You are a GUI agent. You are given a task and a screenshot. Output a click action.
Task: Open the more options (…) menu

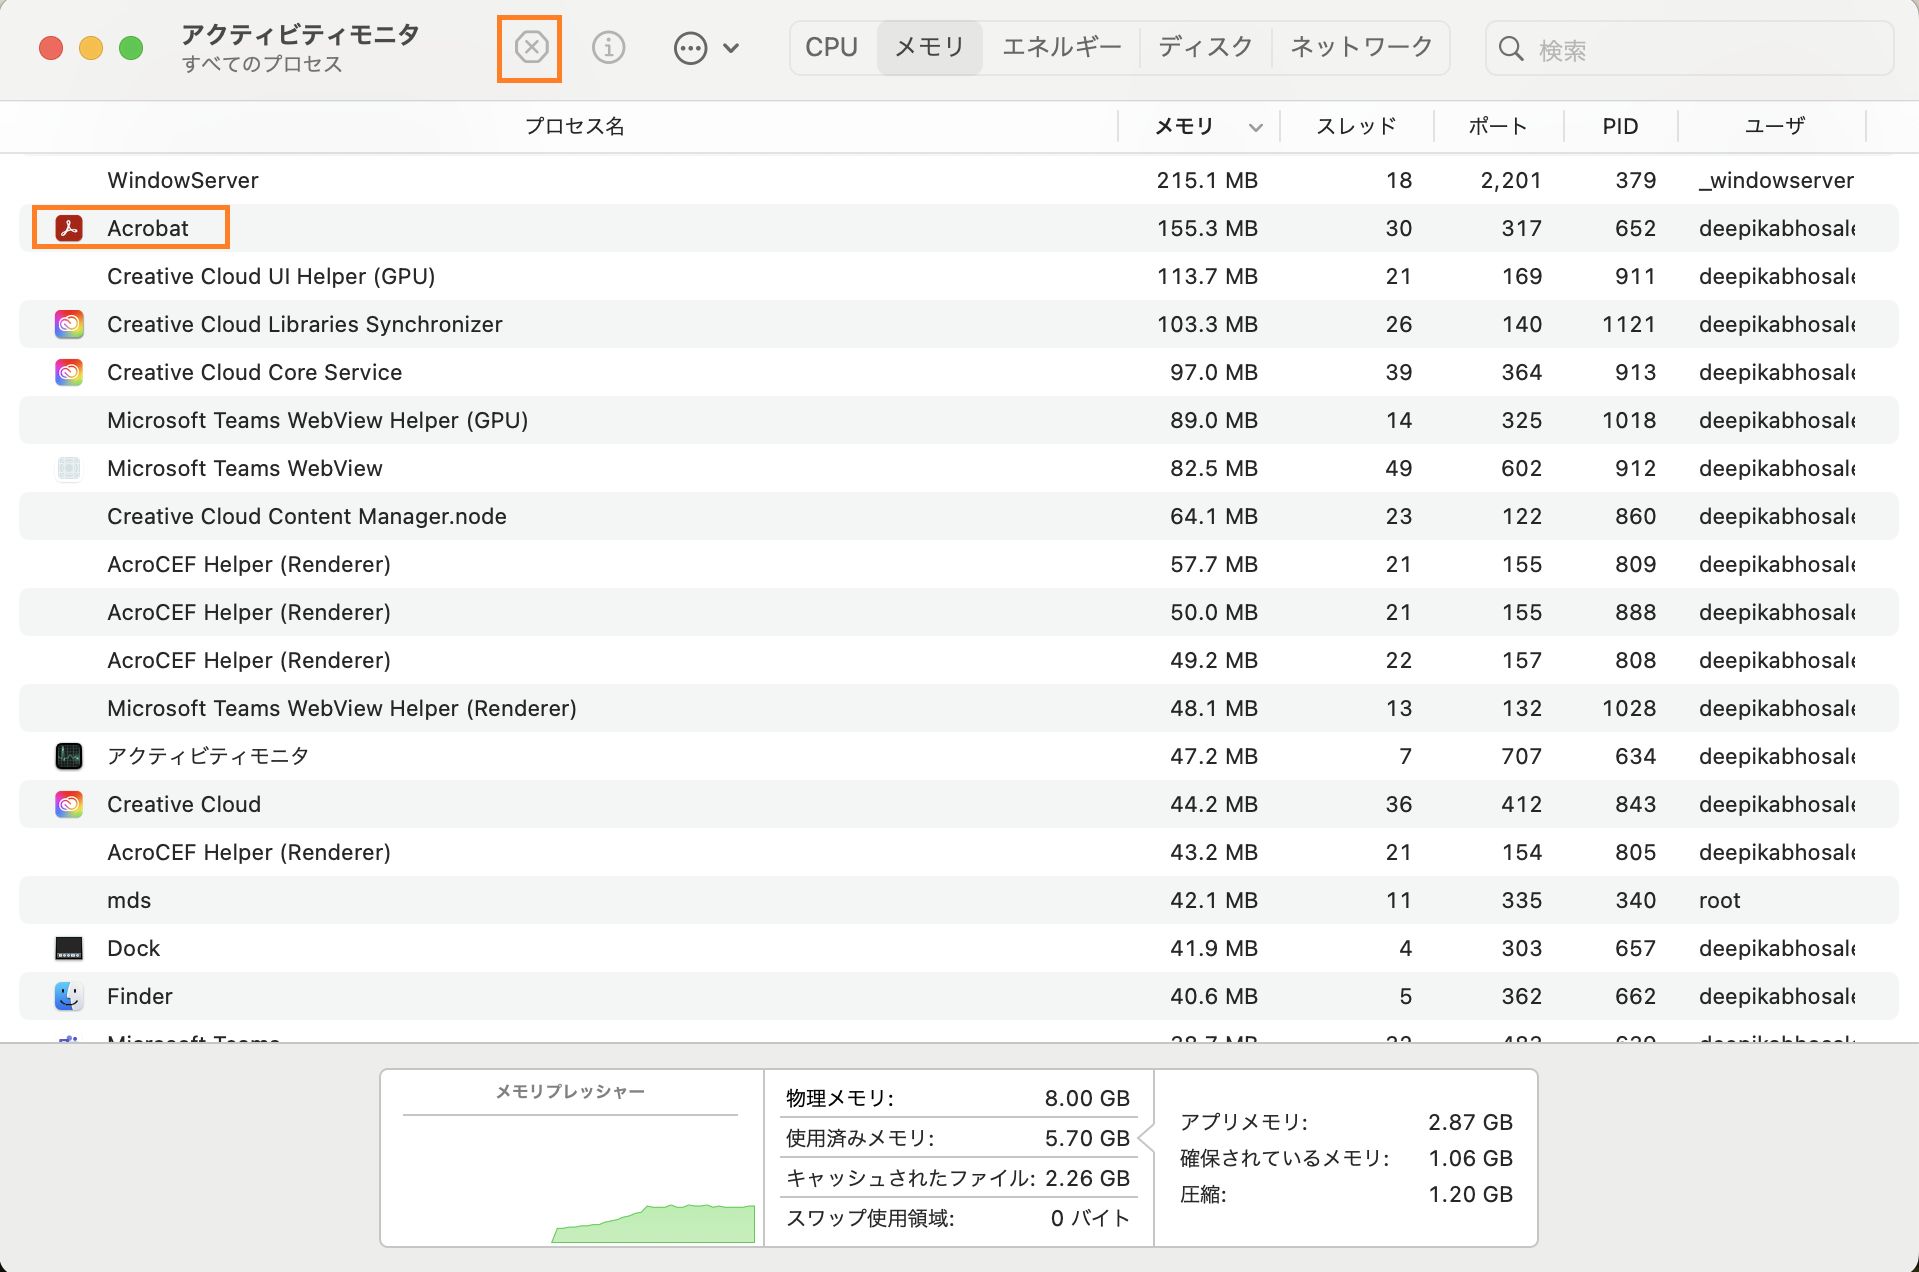(x=690, y=47)
